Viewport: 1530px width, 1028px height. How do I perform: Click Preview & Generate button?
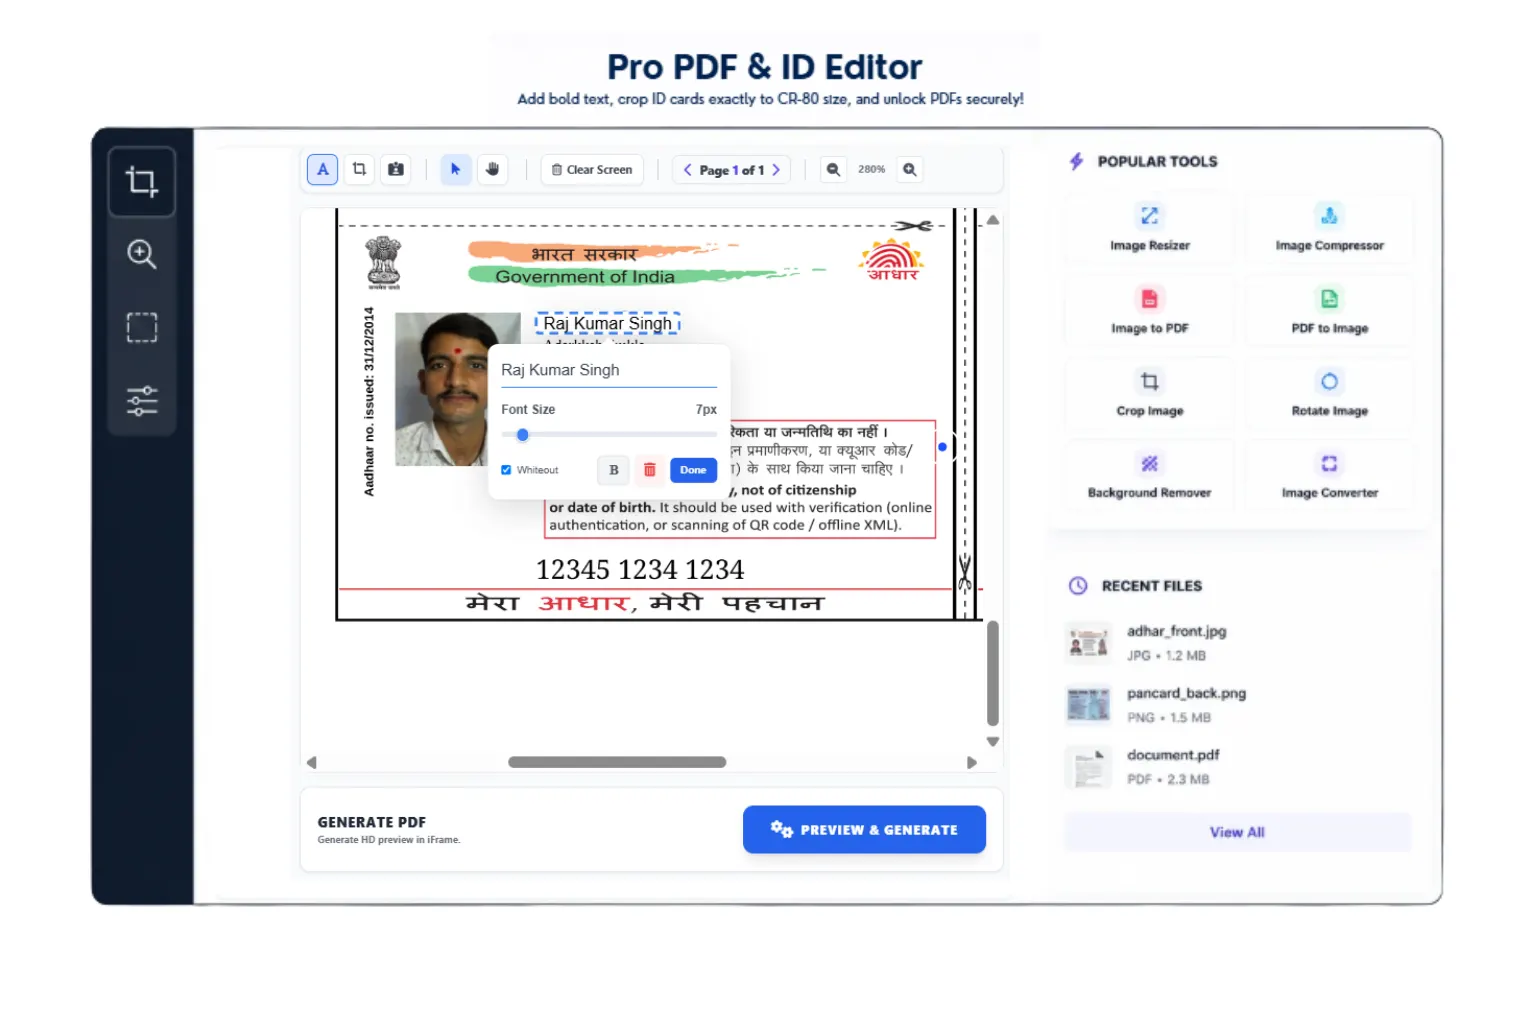point(864,830)
